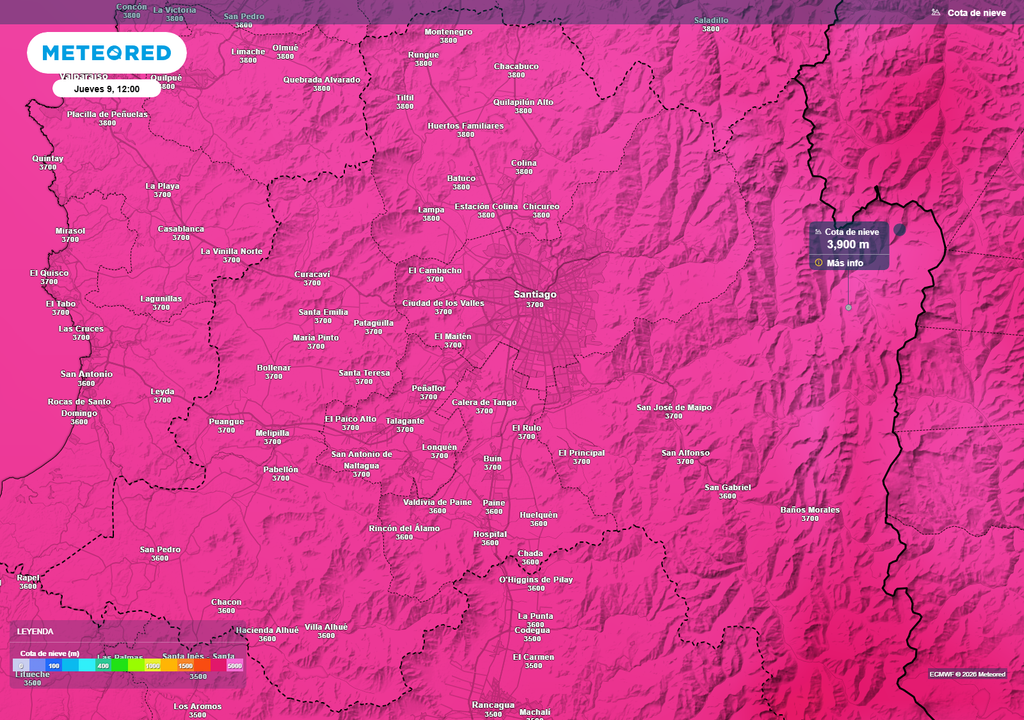The image size is (1024, 720).
Task: Click the Paine label
Action: click(x=494, y=503)
